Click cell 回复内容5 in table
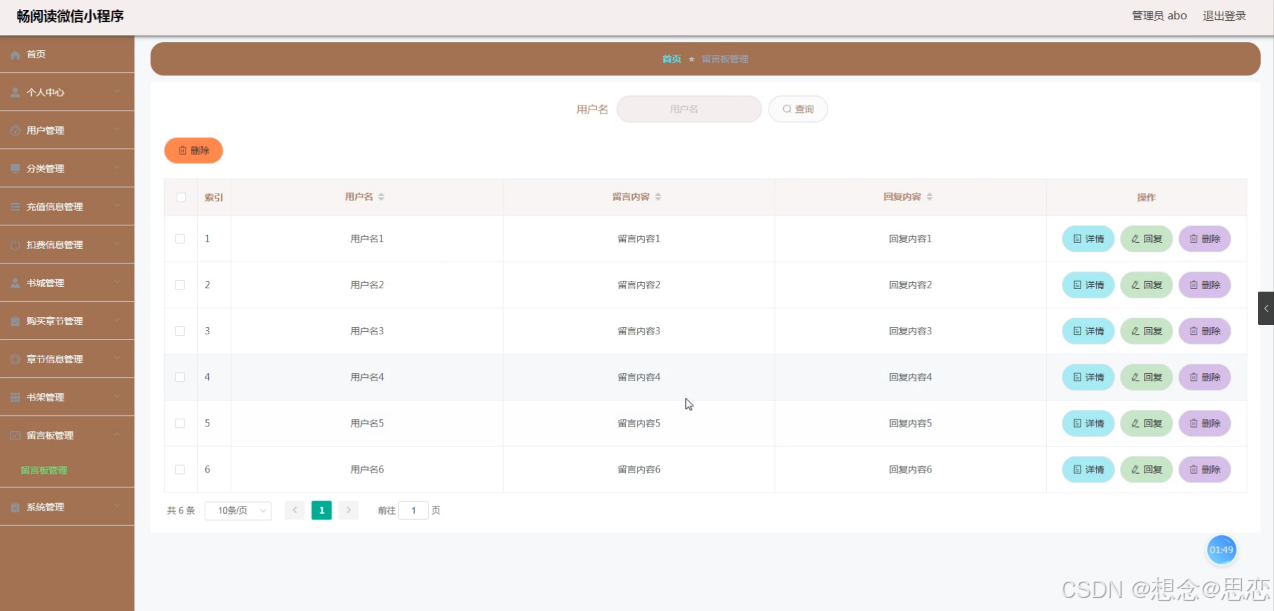 [910, 423]
